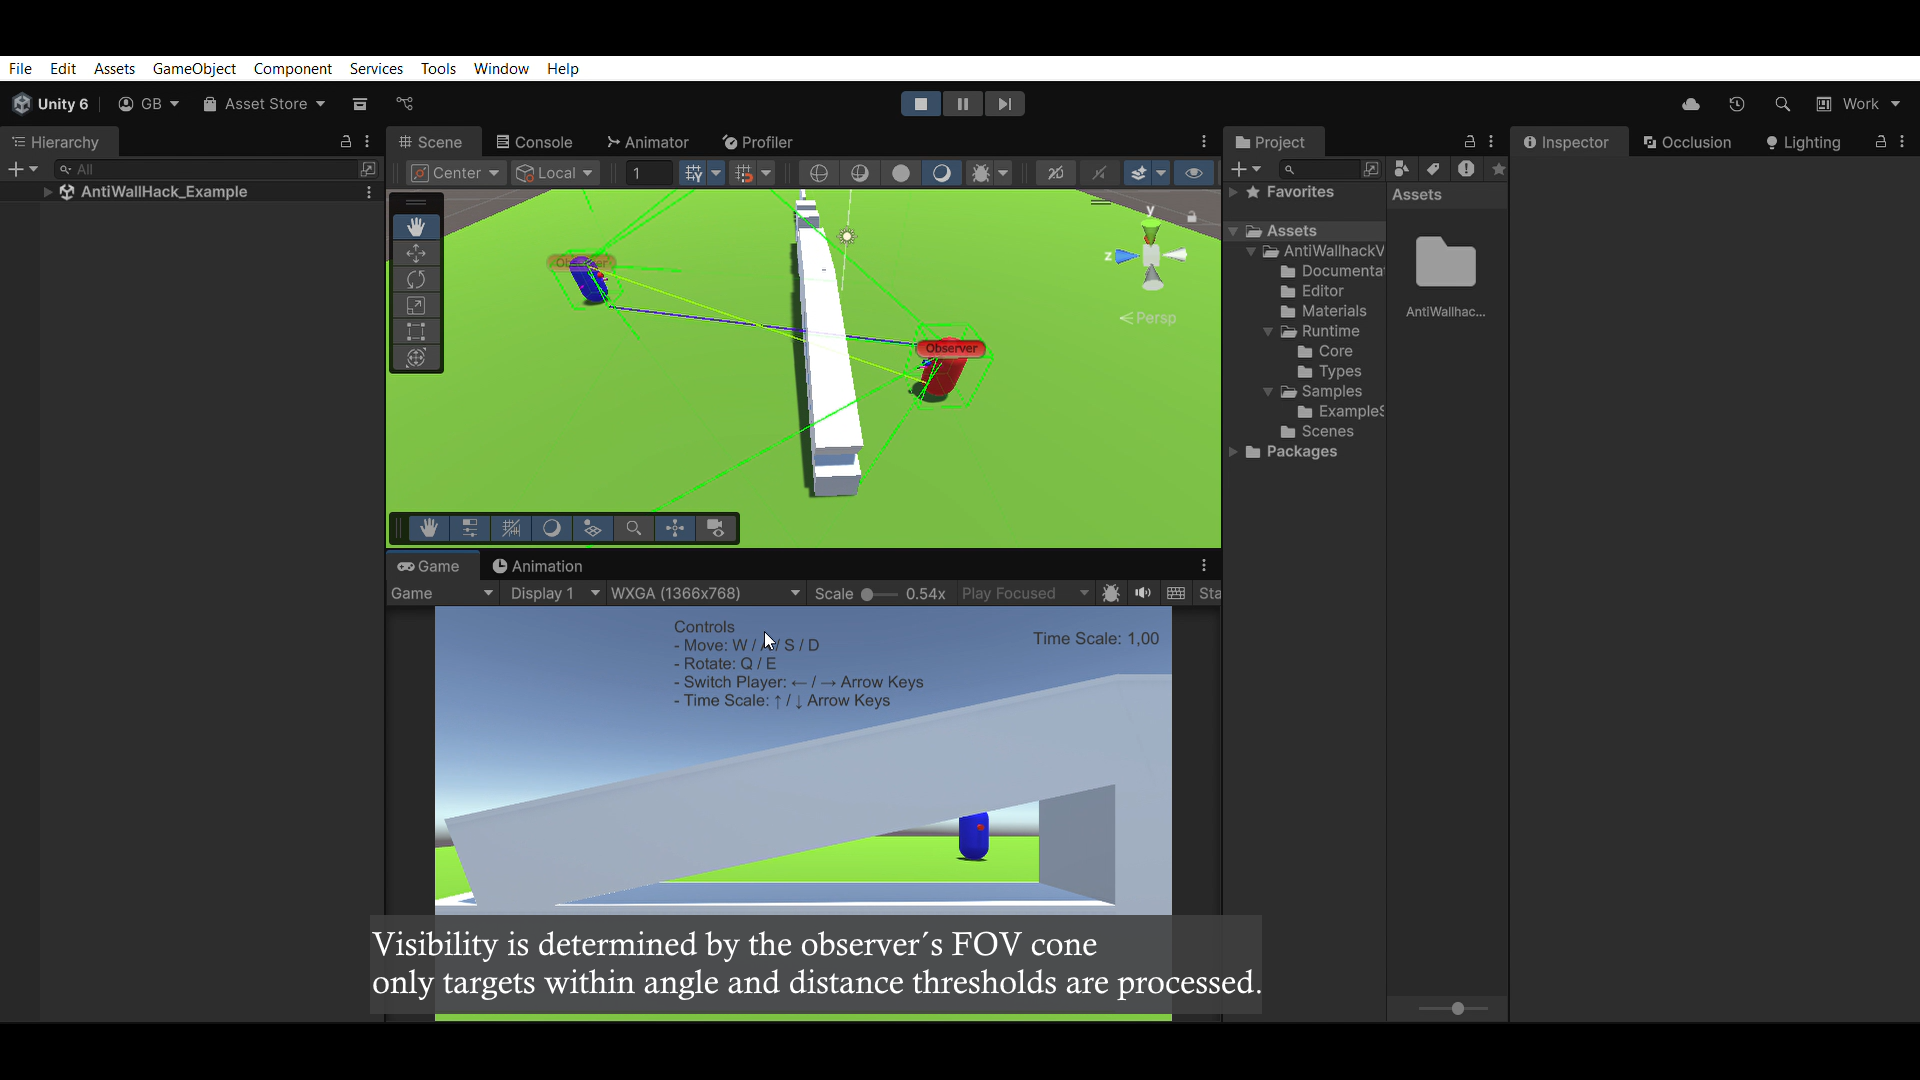Select the Move tool

(416, 253)
